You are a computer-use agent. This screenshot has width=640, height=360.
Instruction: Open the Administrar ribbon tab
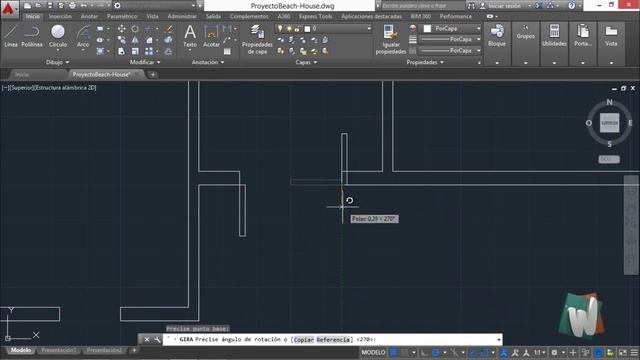coord(182,16)
